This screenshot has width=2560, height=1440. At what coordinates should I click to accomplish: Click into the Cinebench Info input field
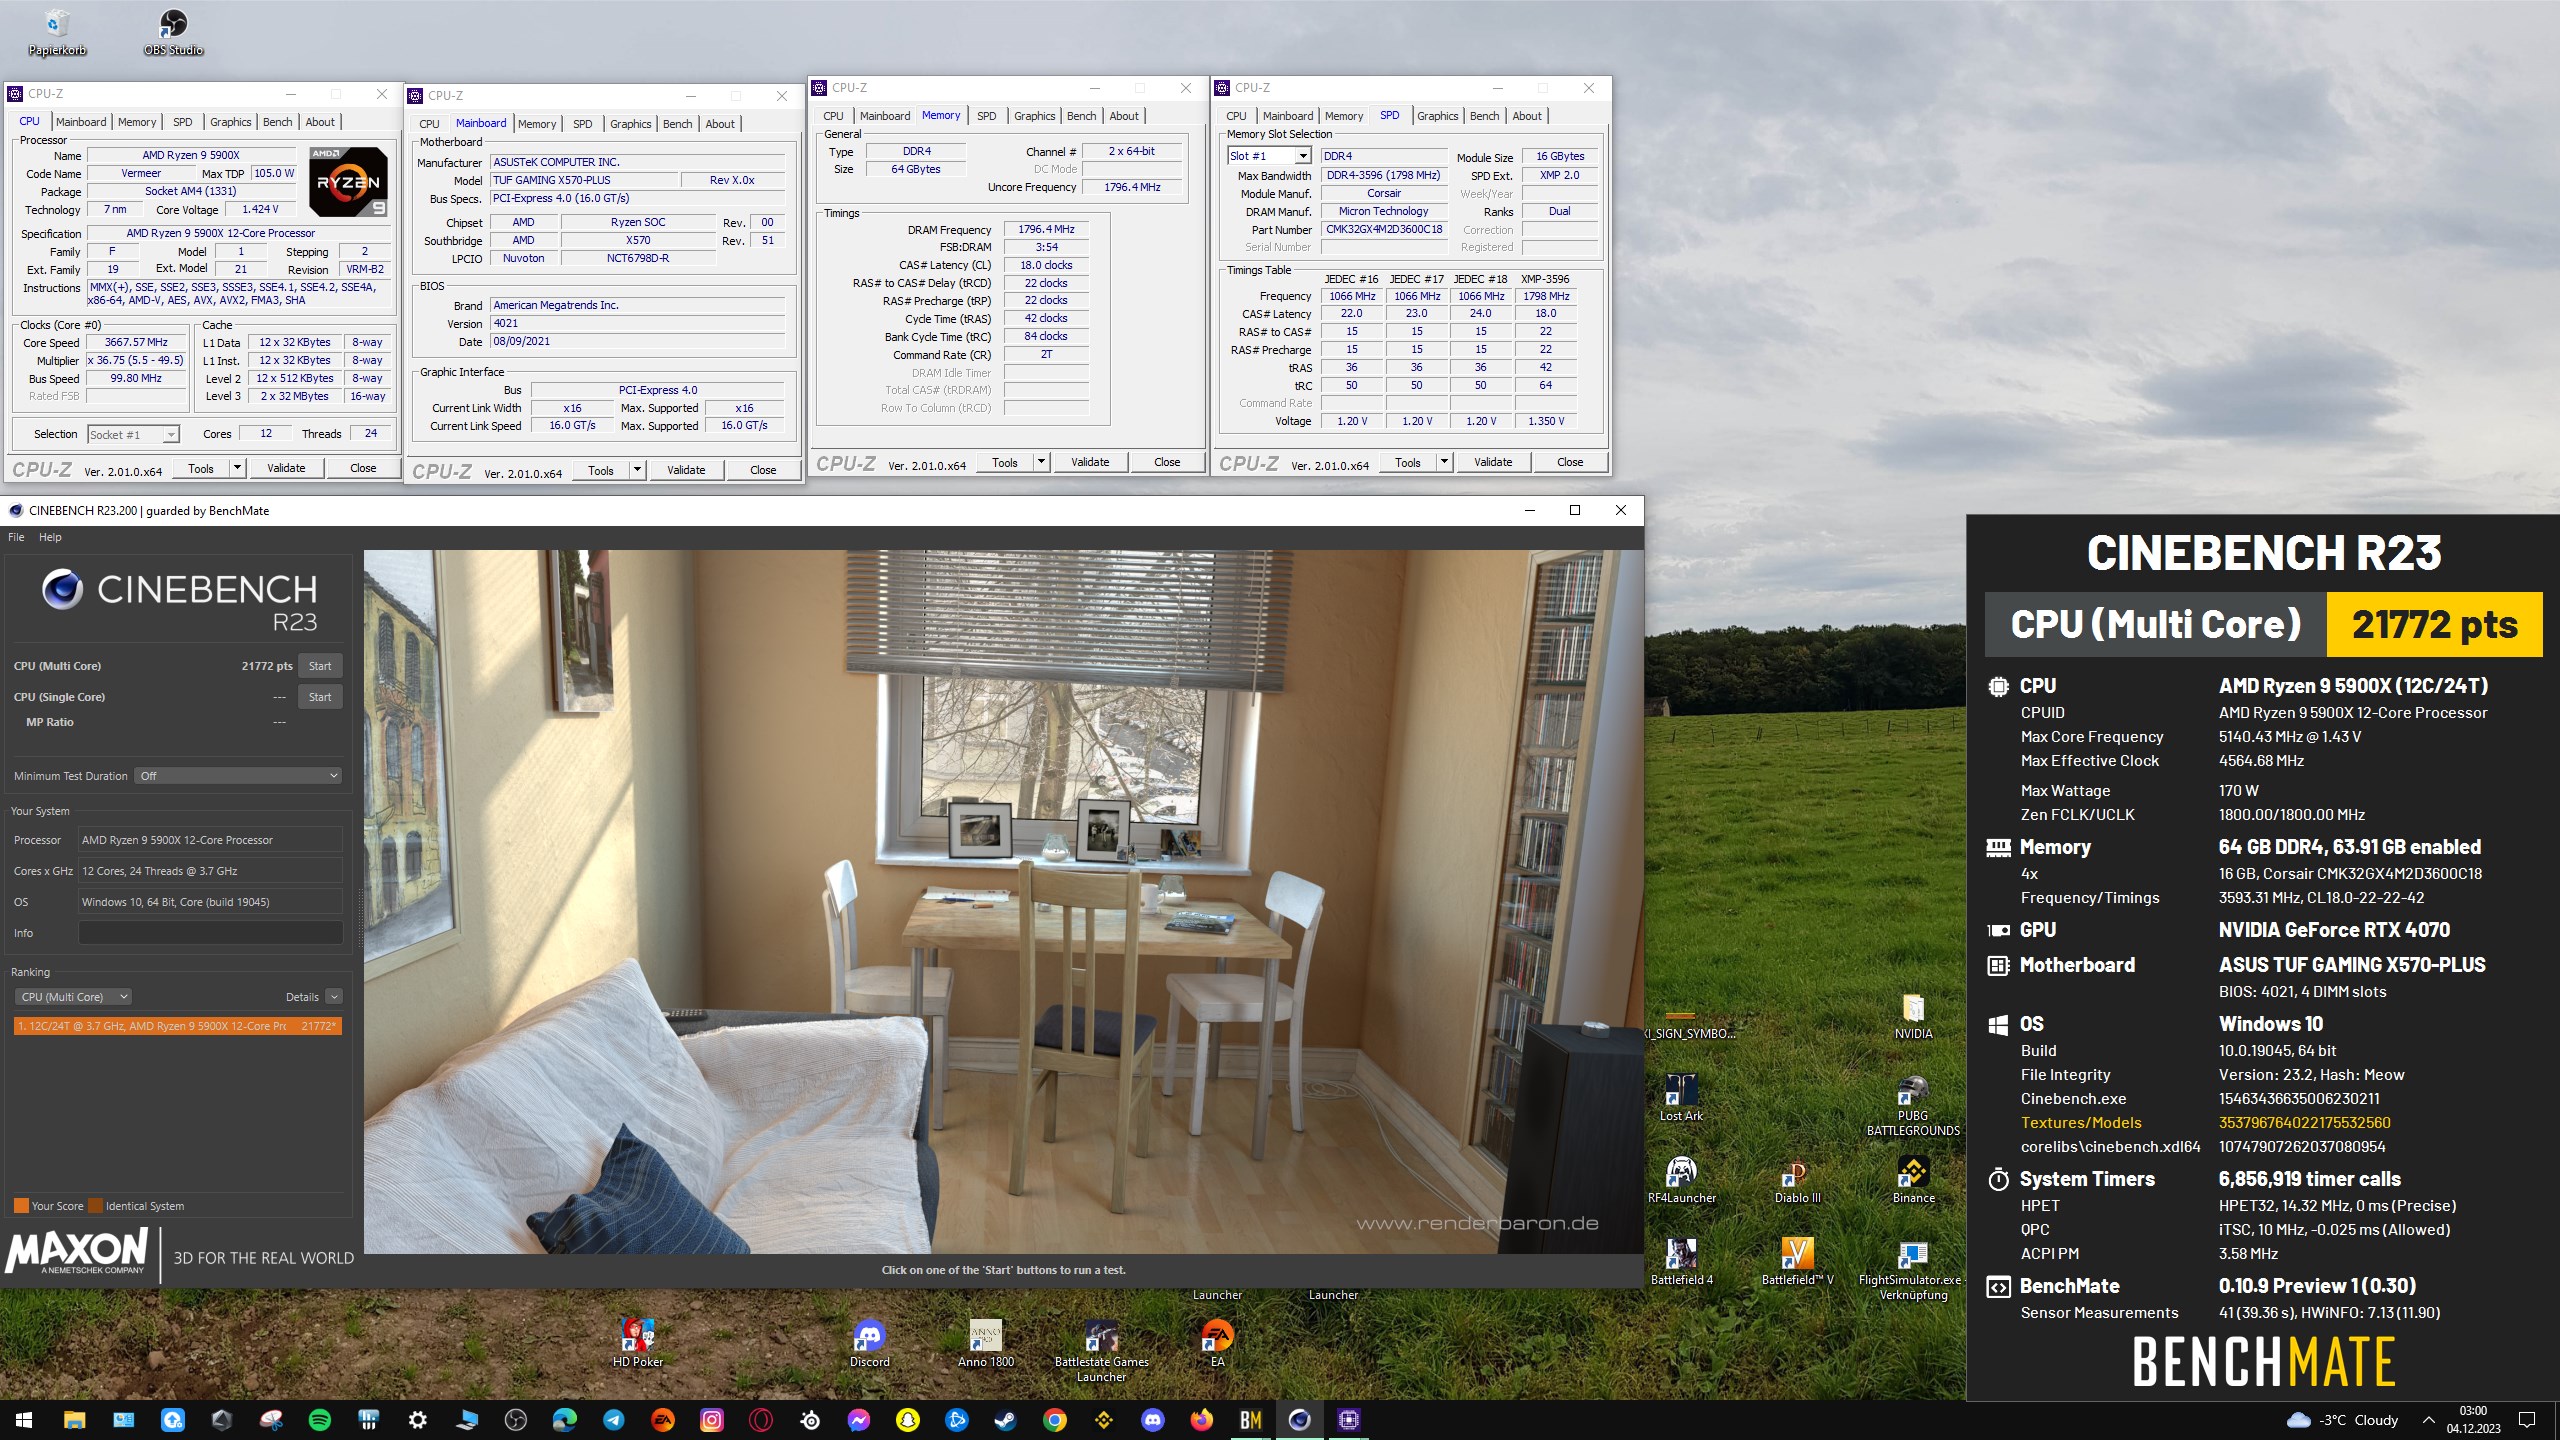[210, 933]
